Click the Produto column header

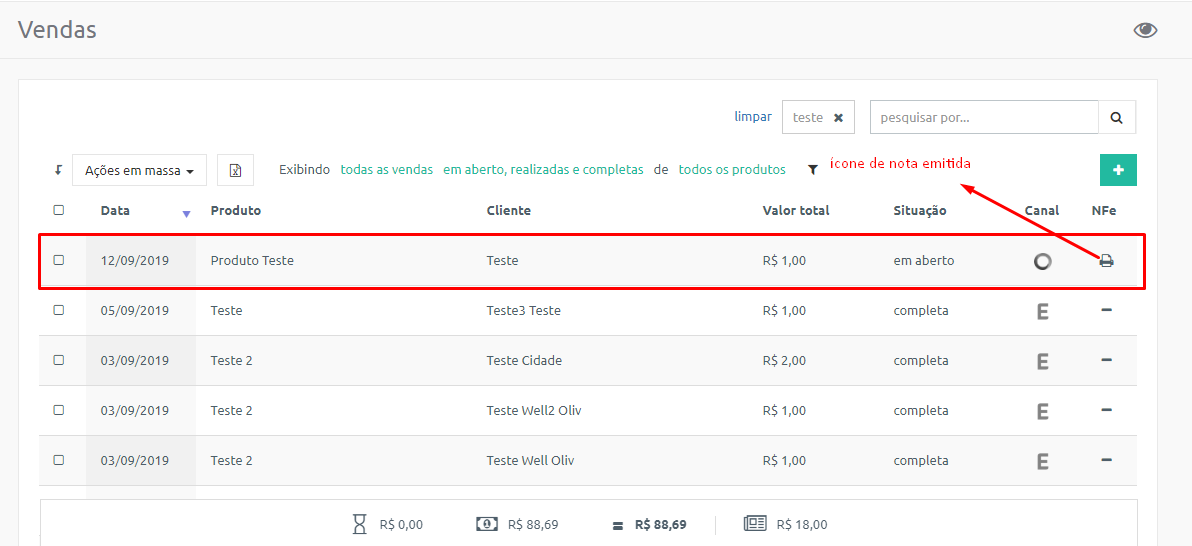(x=236, y=211)
